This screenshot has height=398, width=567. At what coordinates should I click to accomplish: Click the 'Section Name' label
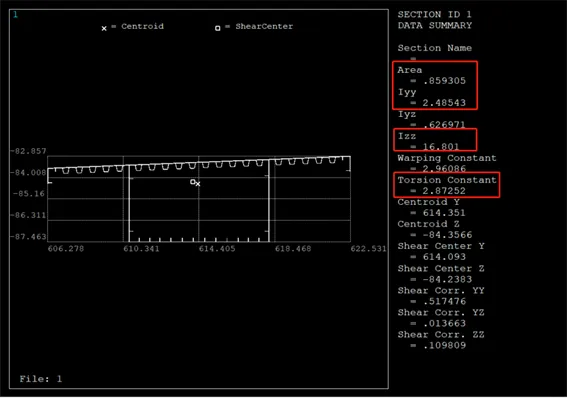point(435,48)
